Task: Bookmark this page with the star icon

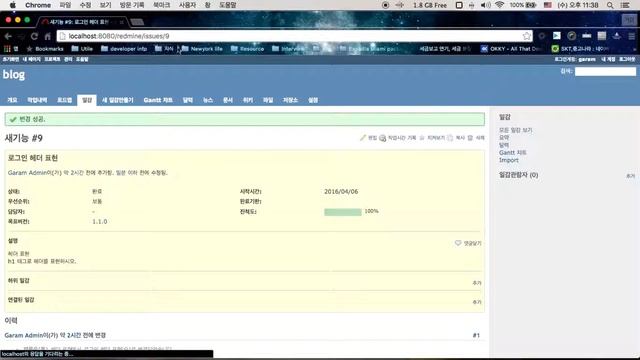Action: pos(527,36)
